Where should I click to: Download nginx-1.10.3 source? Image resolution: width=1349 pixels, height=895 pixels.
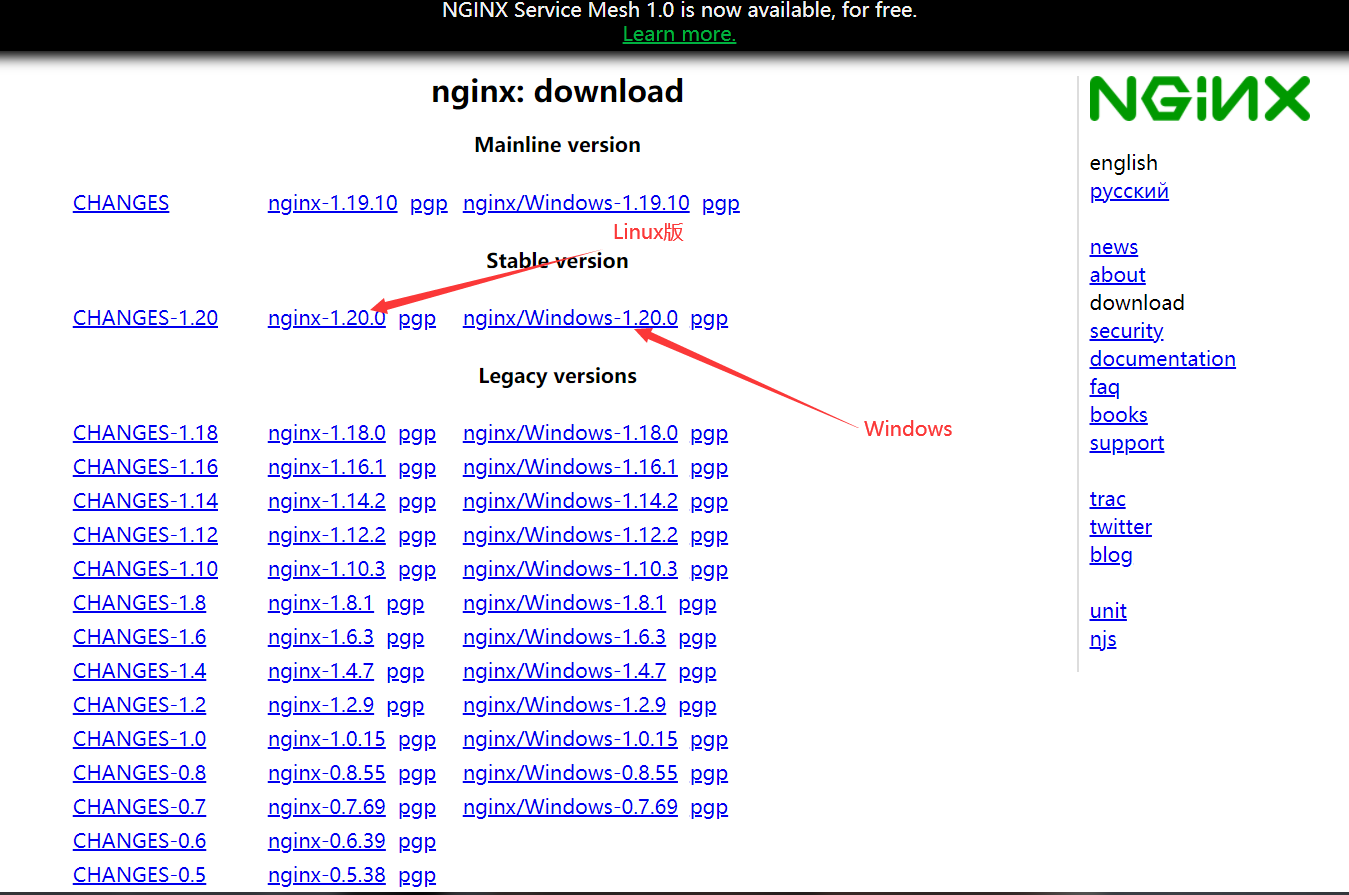point(326,569)
